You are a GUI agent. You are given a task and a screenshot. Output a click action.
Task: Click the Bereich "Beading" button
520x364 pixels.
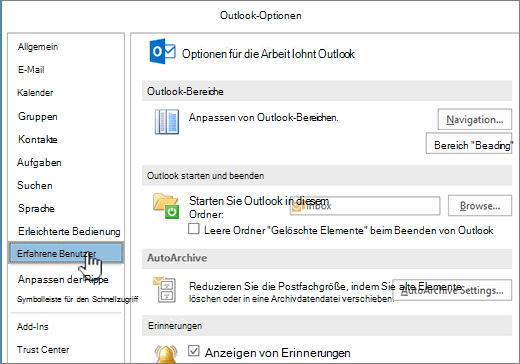click(469, 144)
